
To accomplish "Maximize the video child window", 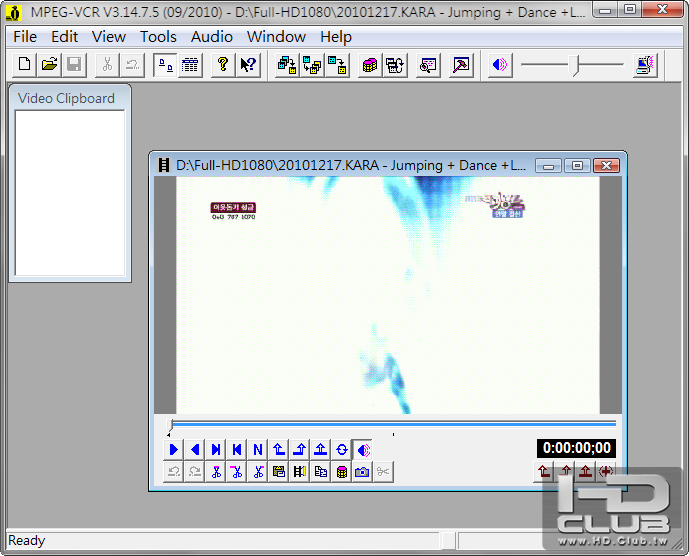I will (577, 166).
